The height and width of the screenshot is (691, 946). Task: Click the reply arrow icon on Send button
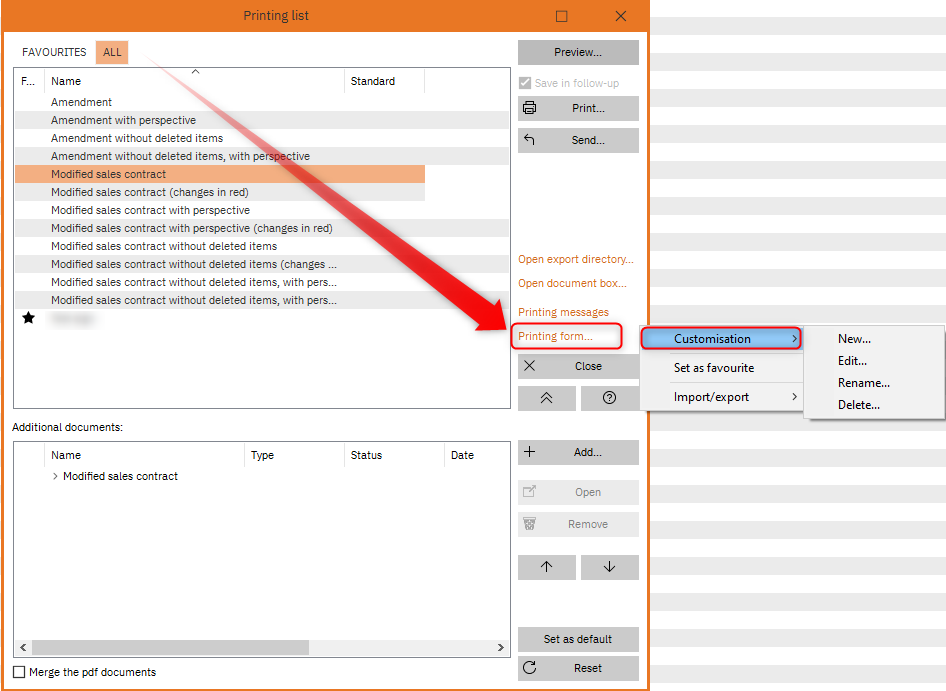pos(530,139)
